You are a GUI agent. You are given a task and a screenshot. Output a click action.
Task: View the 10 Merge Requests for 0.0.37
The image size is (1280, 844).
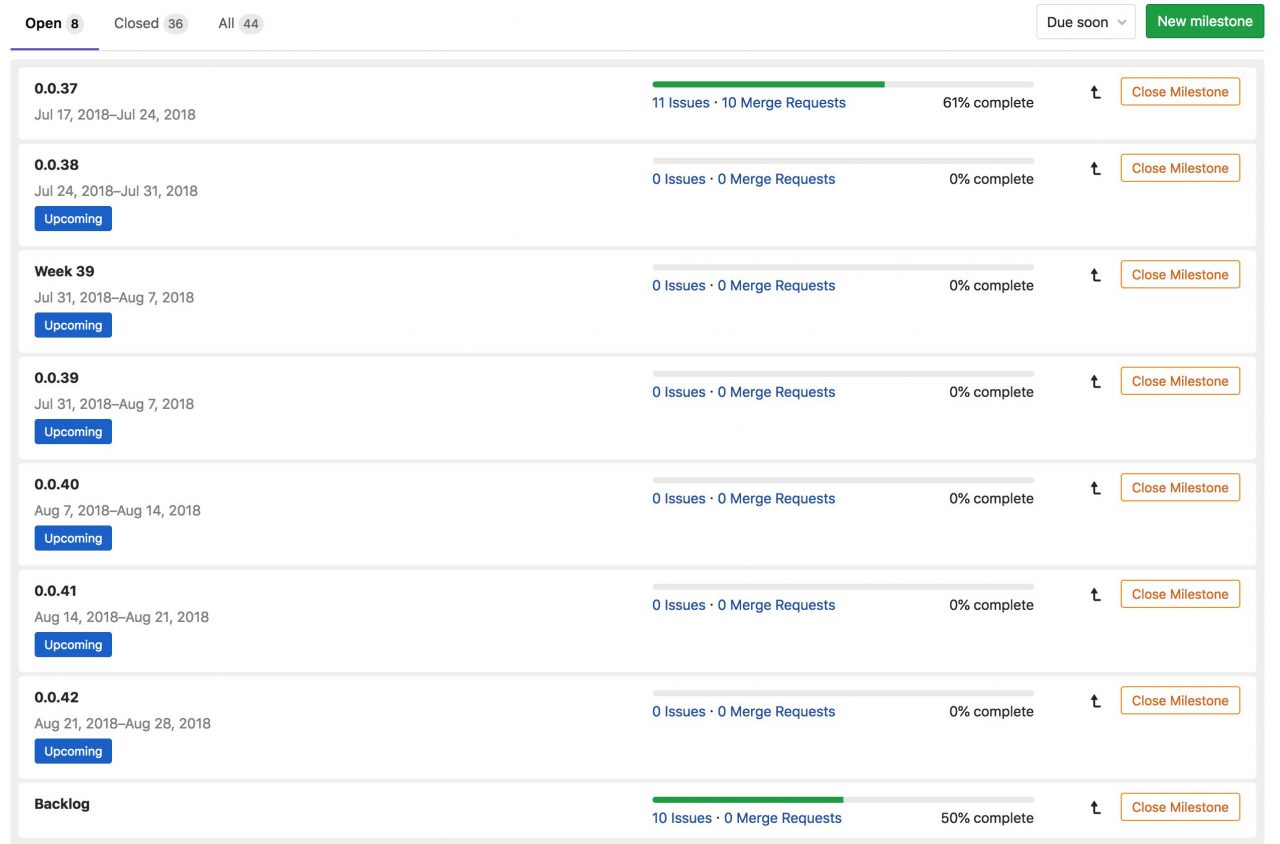point(783,102)
